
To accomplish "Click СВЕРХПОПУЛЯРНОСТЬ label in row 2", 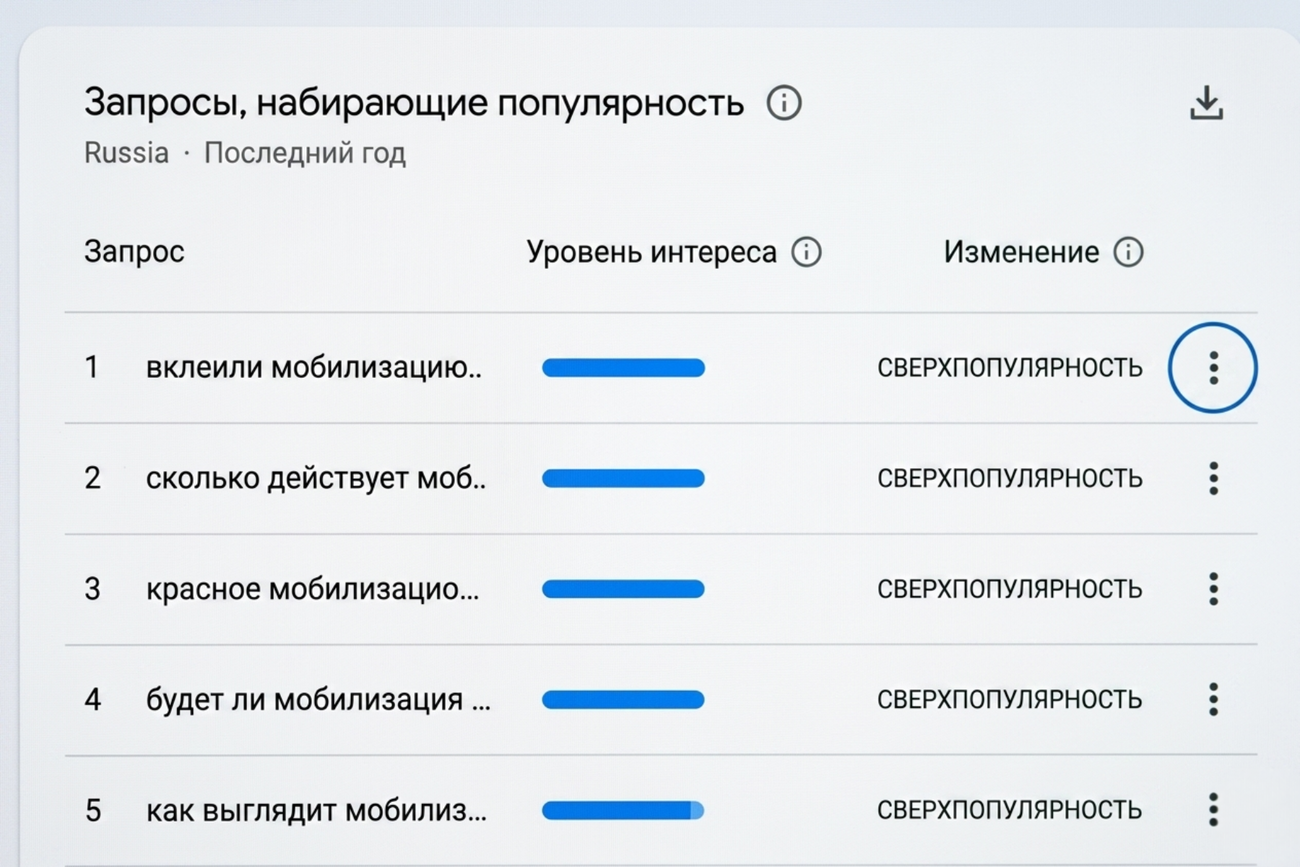I will point(1010,478).
